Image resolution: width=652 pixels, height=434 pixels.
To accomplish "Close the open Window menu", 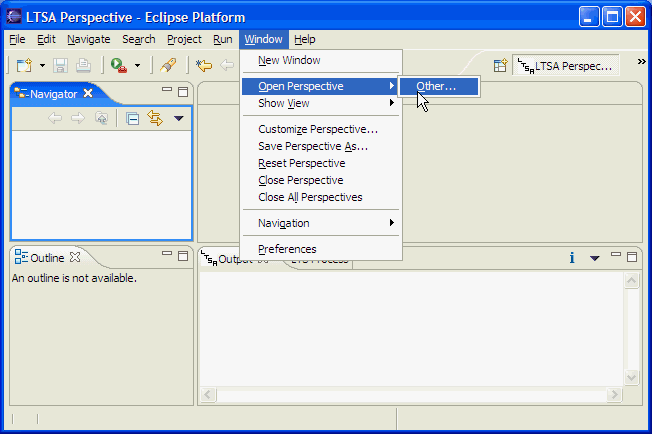I will (x=263, y=39).
